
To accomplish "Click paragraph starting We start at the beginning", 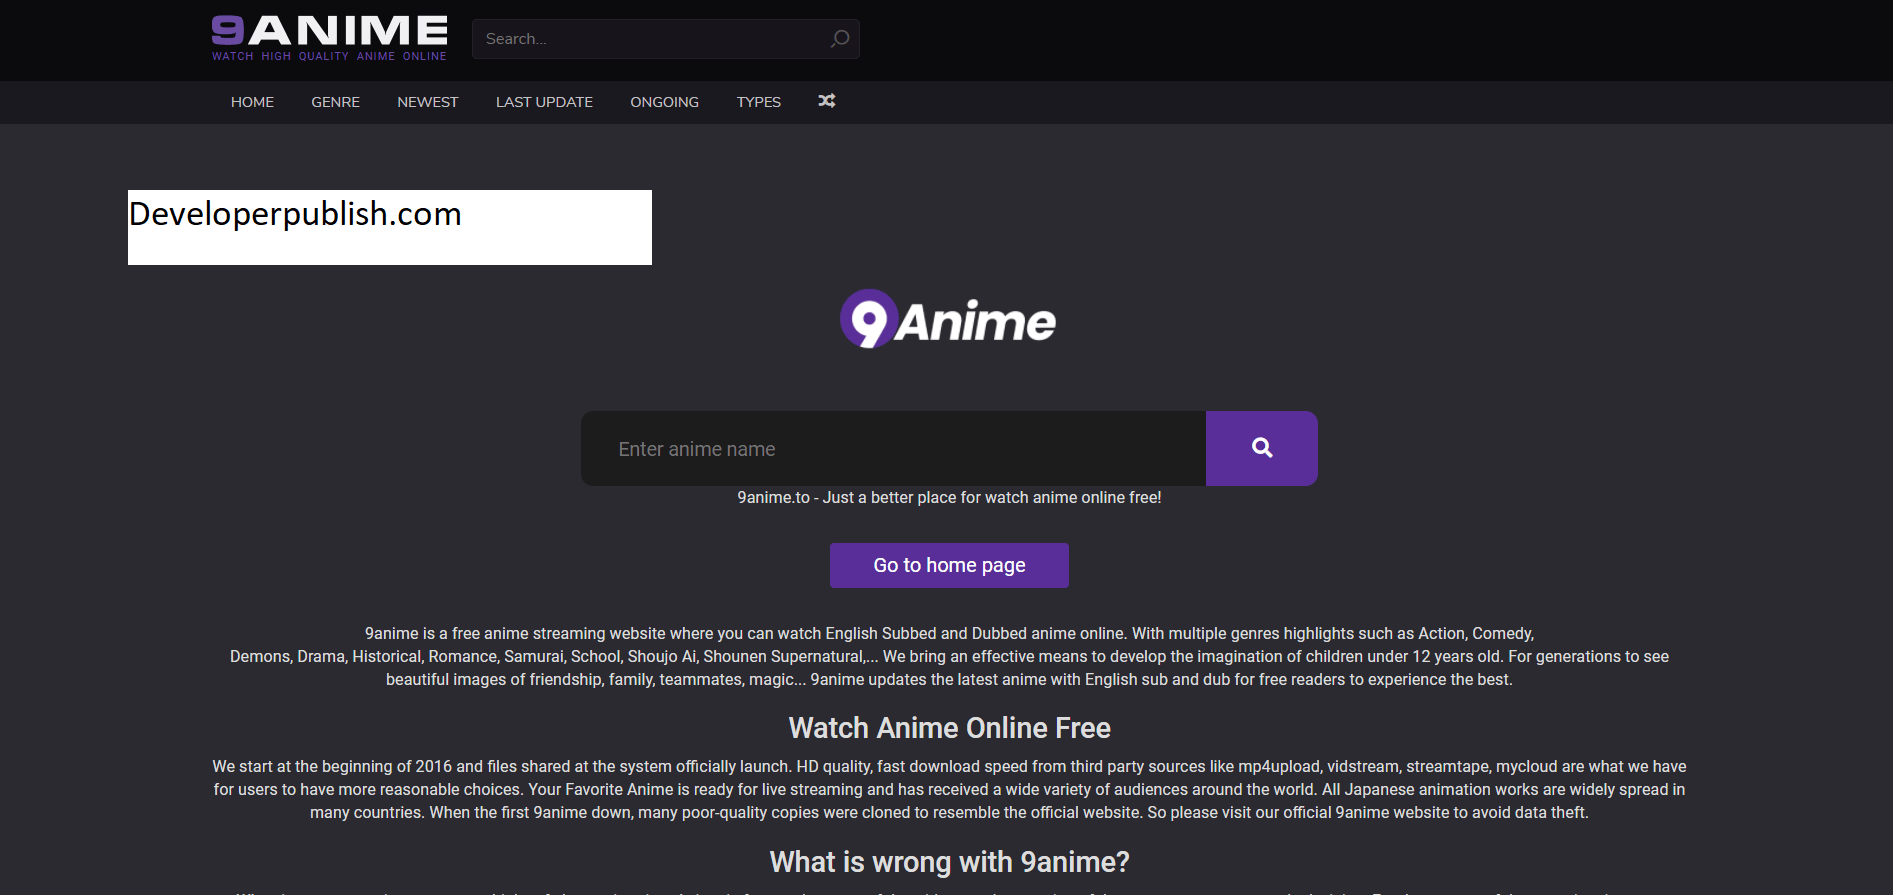I will point(949,789).
